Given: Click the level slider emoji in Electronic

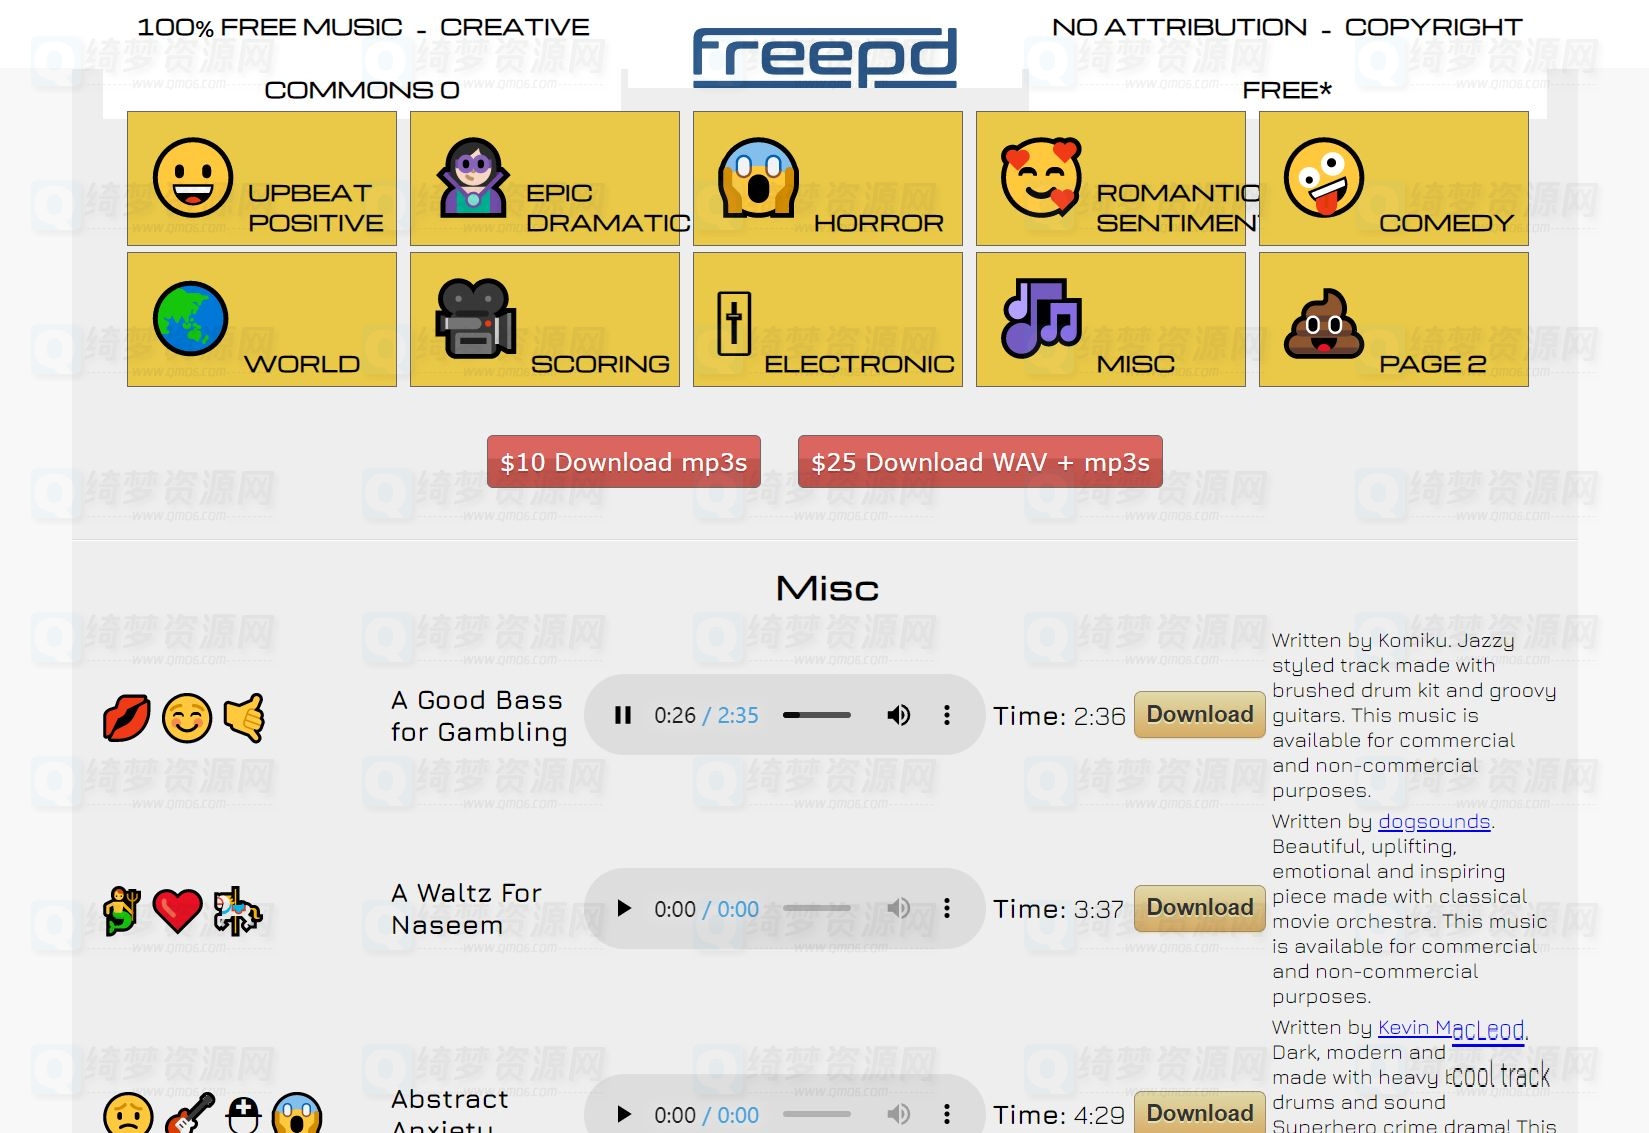Looking at the screenshot, I should 734,323.
